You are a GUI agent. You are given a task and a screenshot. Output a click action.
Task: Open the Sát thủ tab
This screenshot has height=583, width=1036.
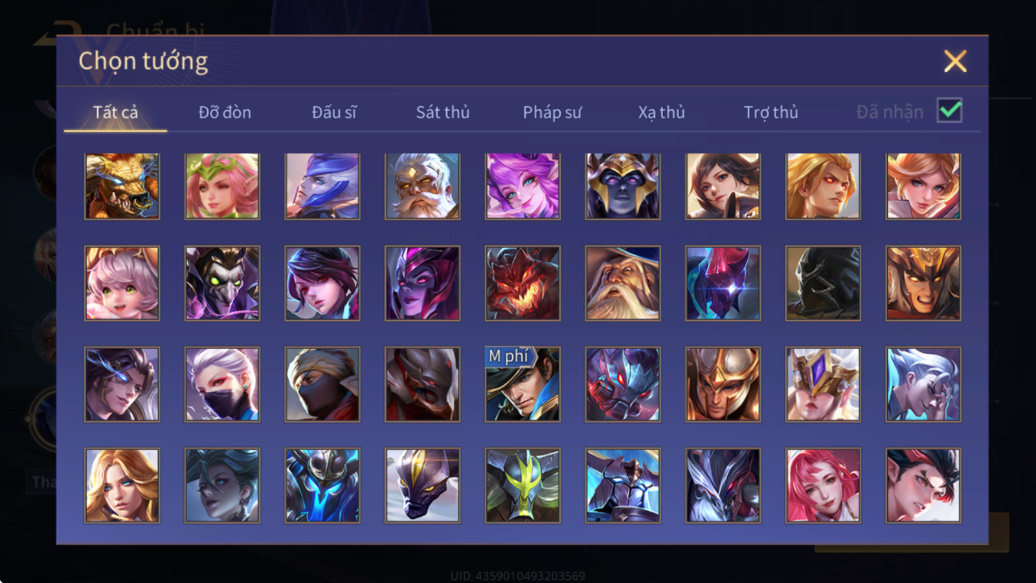point(443,112)
